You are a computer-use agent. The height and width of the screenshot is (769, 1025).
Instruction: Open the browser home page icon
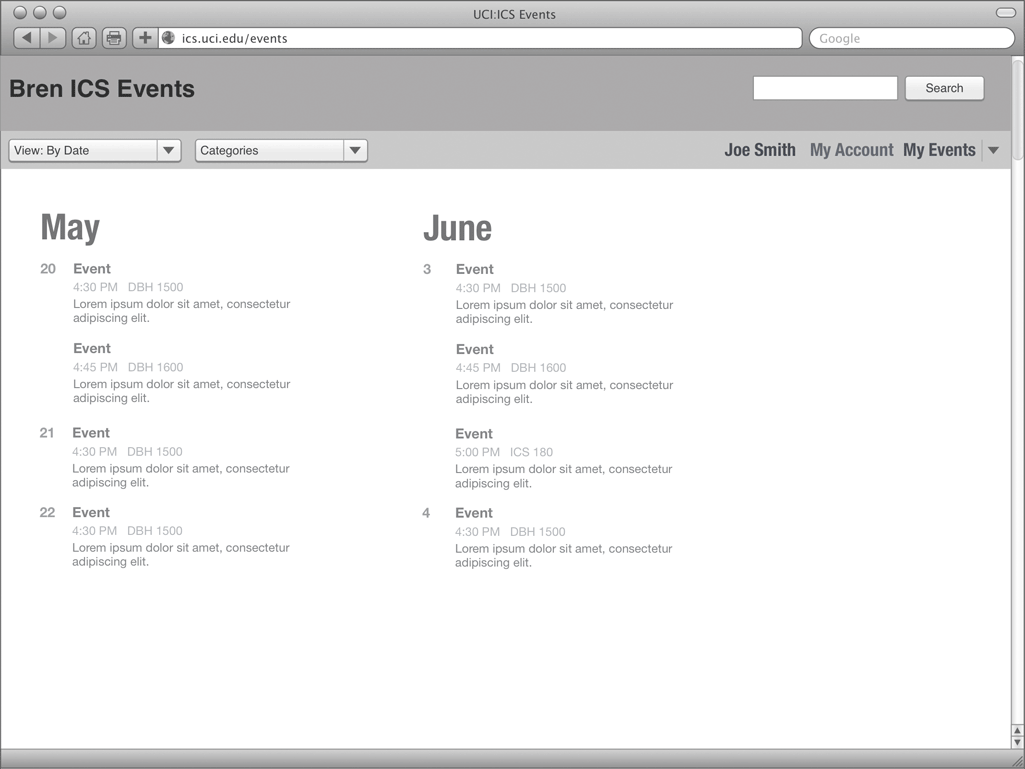pyautogui.click(x=84, y=38)
